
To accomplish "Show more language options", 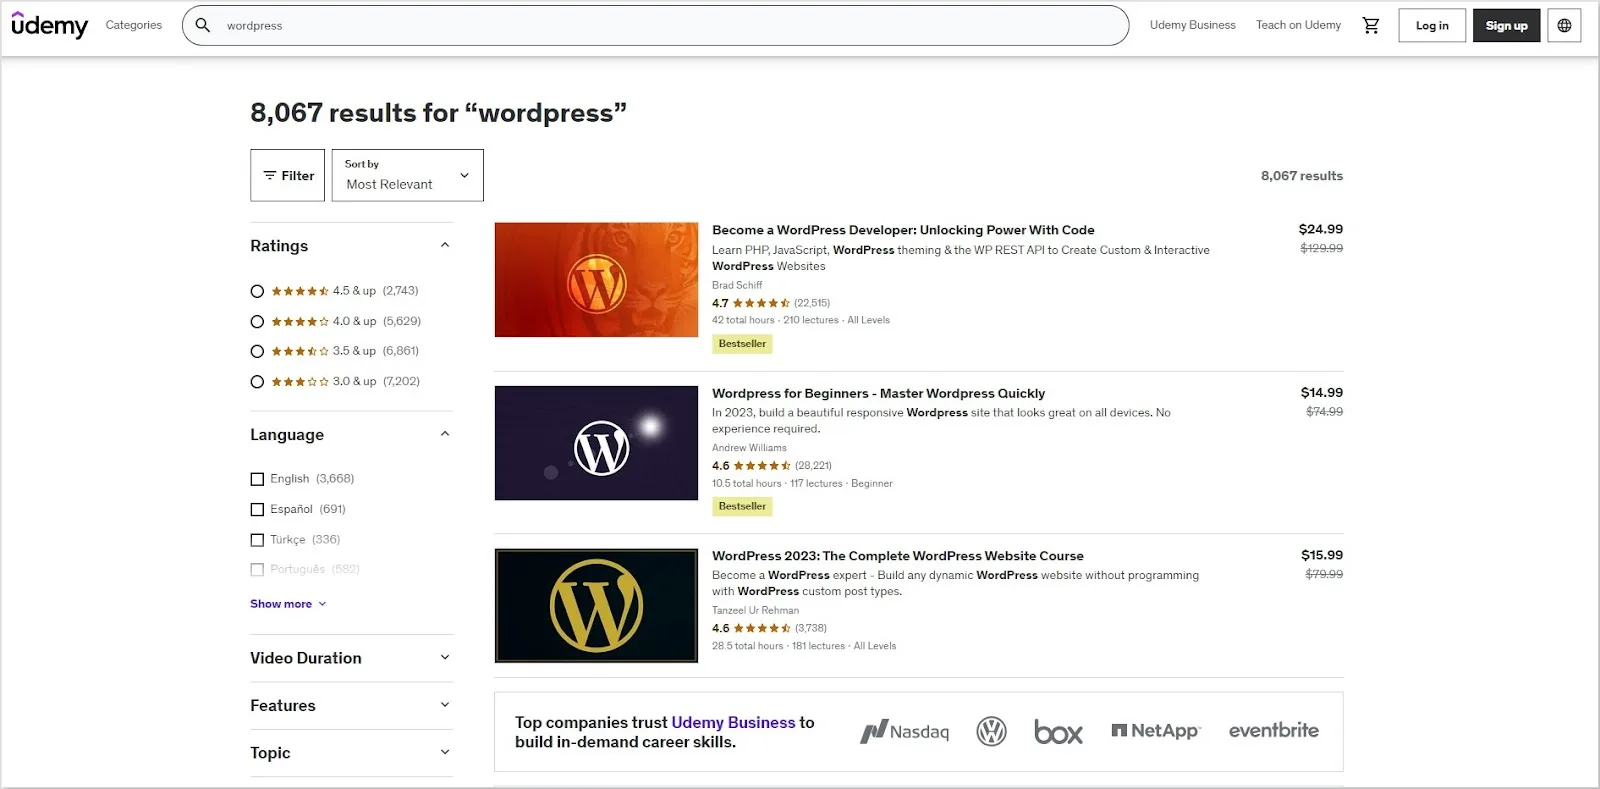I will click(x=288, y=604).
